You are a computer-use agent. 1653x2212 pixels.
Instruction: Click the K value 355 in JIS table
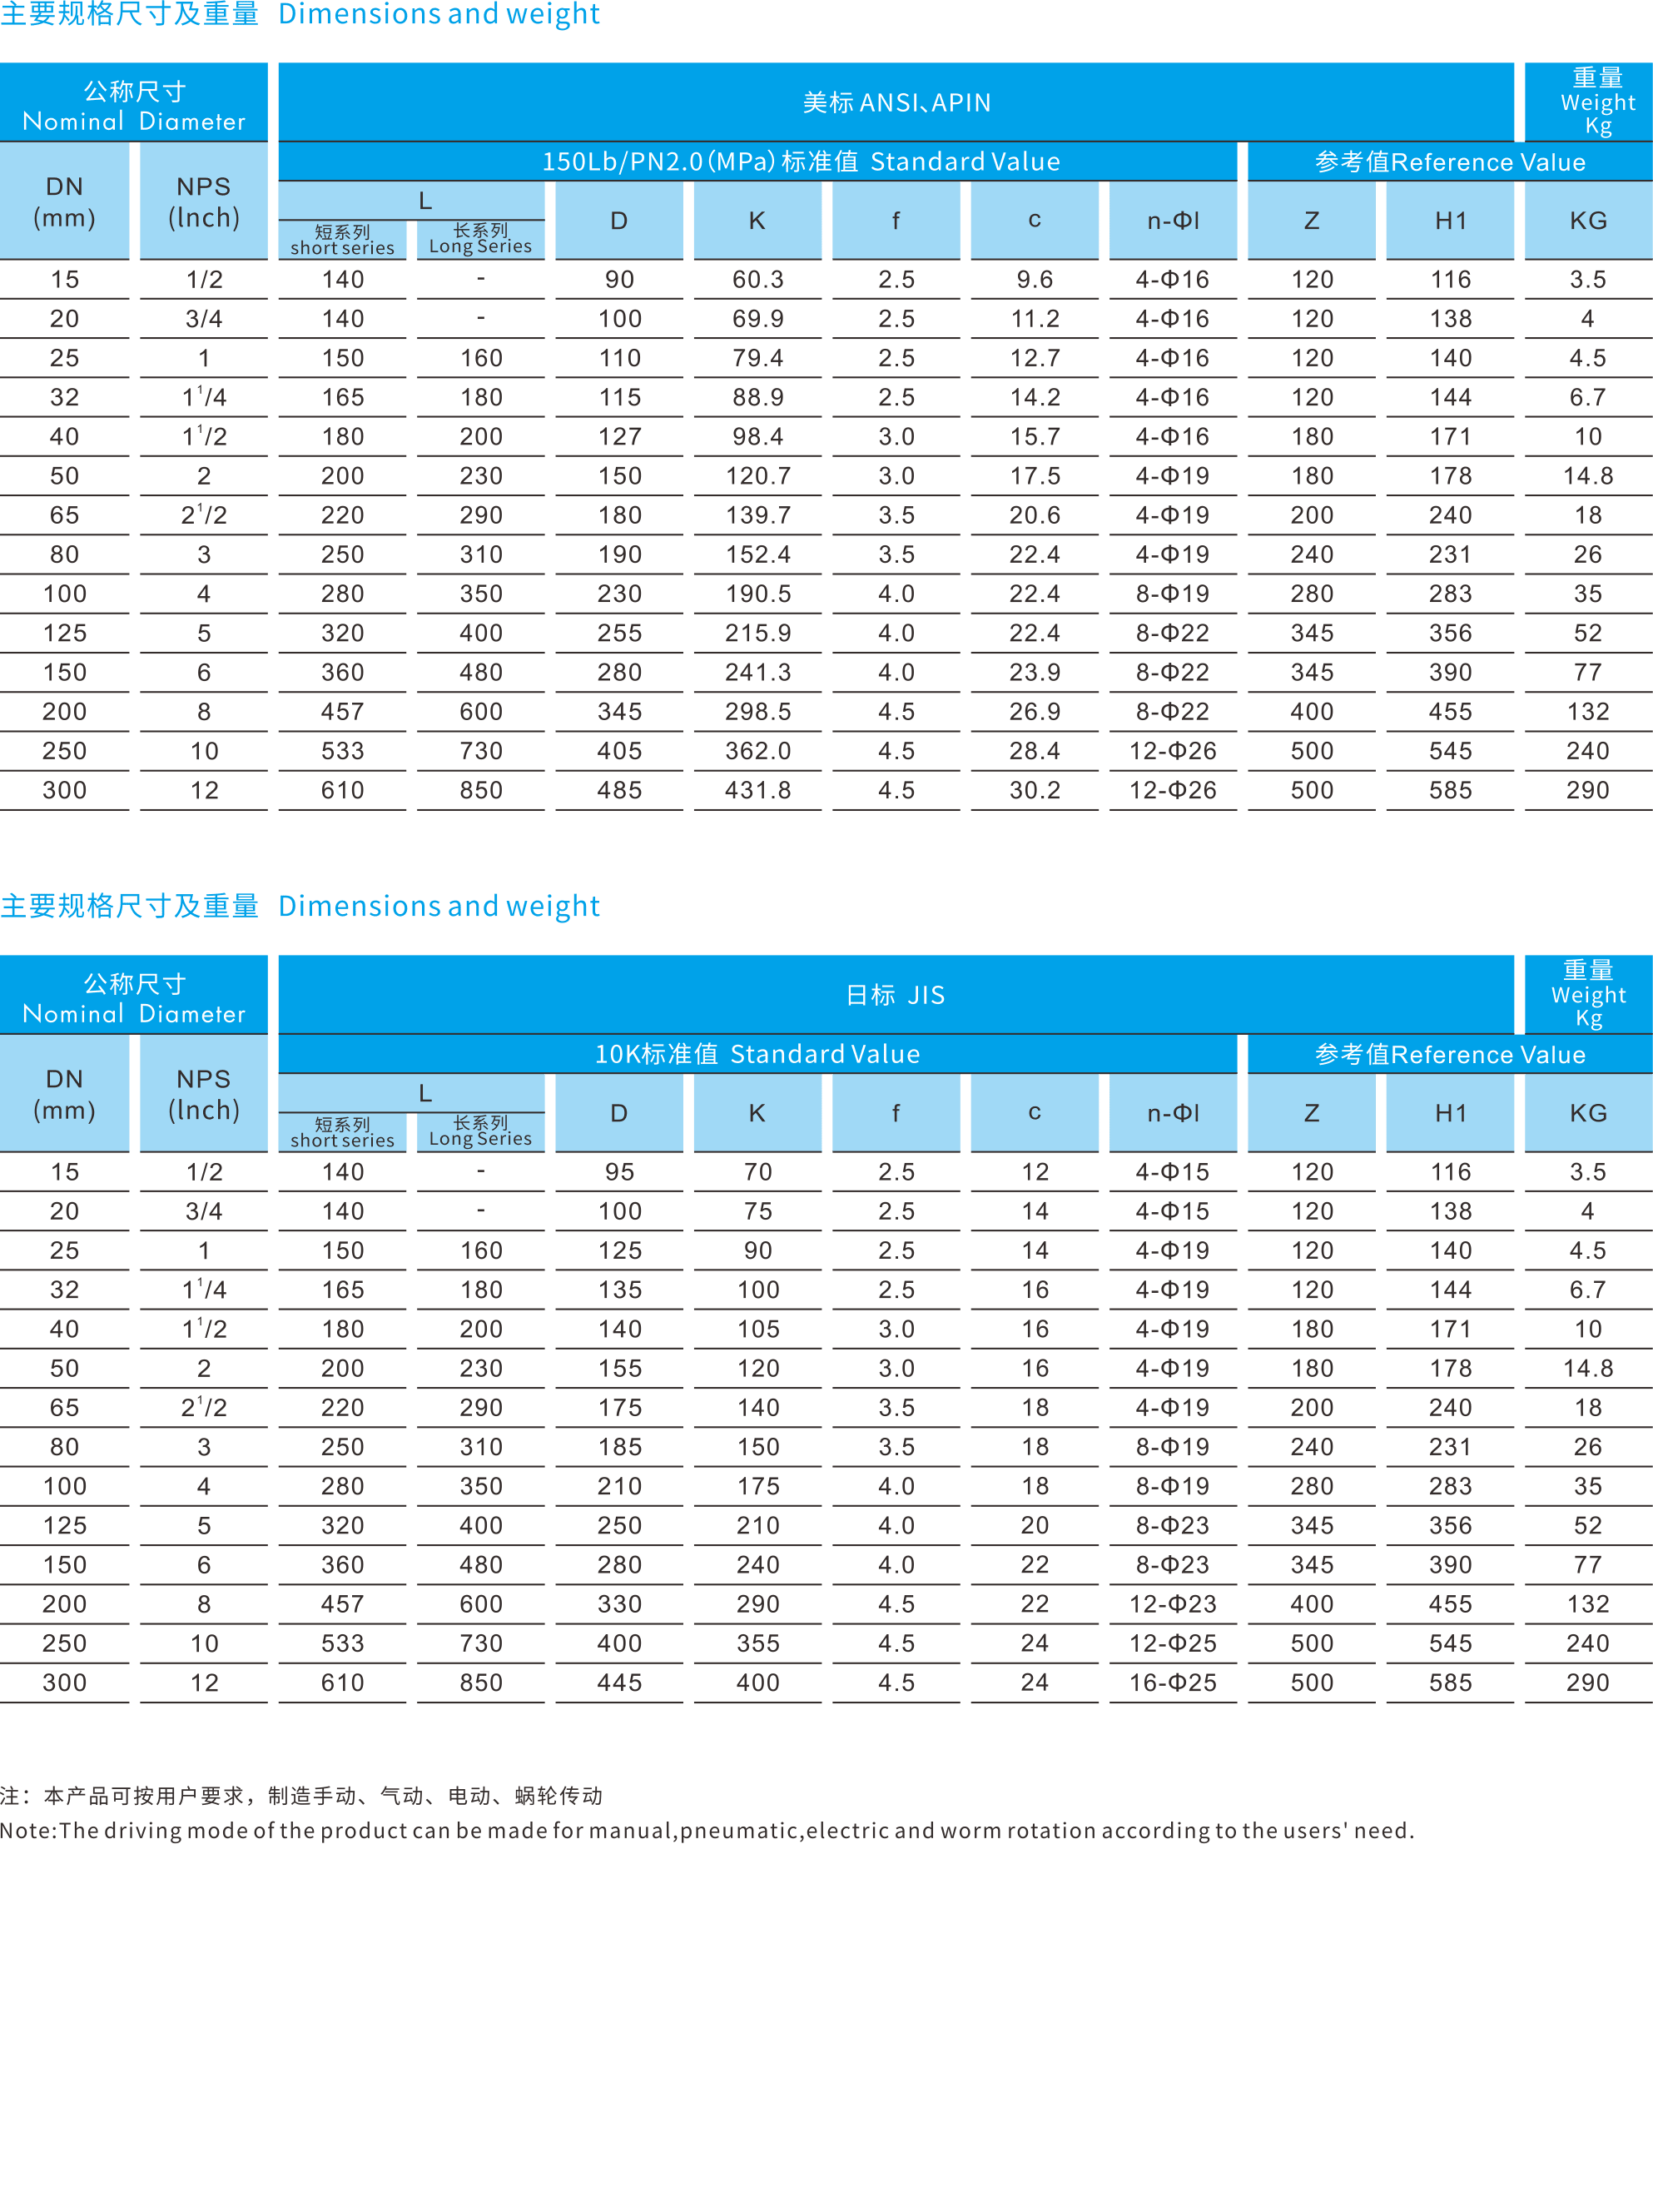(758, 1643)
